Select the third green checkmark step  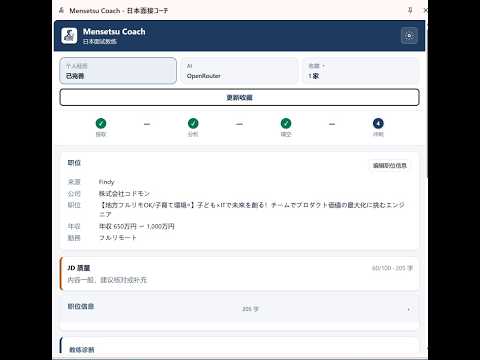286,124
